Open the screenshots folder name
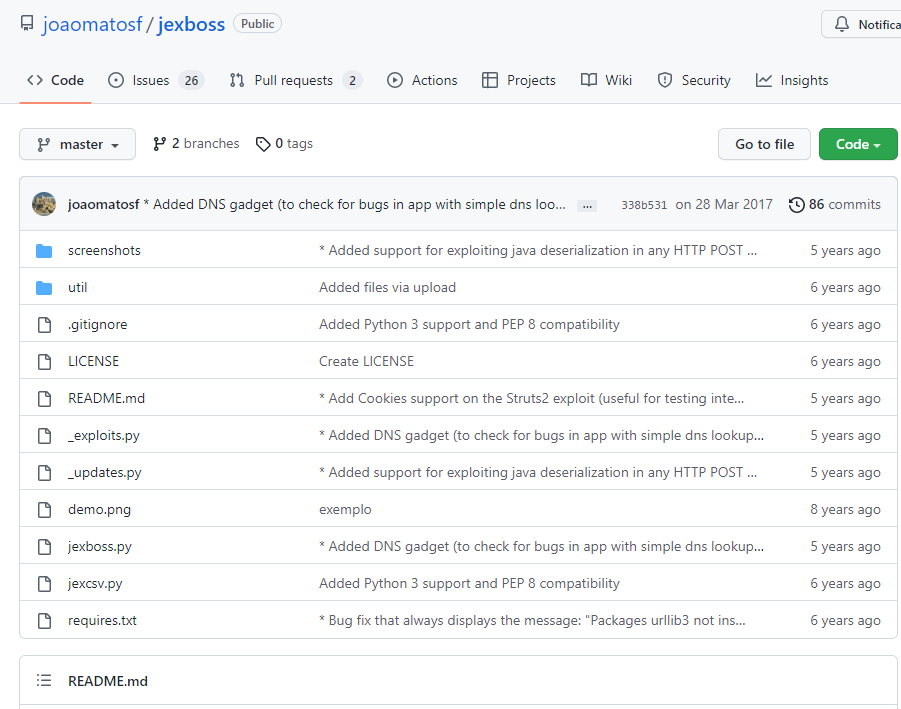The width and height of the screenshot is (901, 709). point(104,251)
